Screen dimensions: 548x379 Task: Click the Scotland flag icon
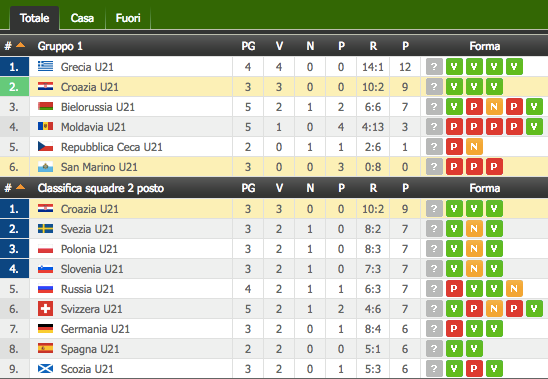click(x=45, y=369)
